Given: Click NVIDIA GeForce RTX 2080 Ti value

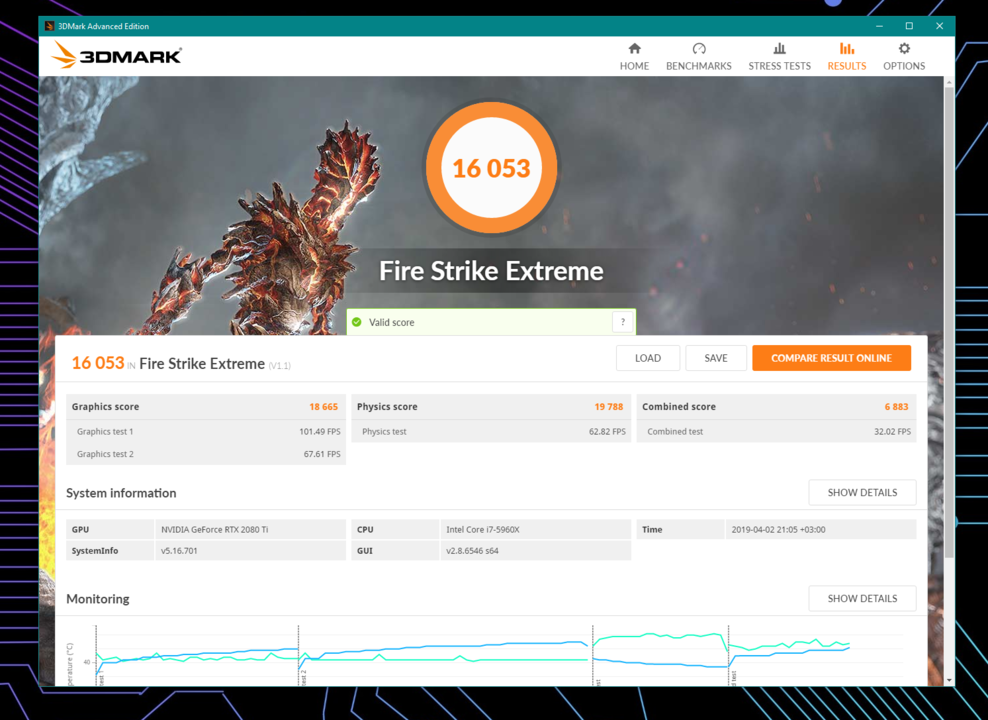Looking at the screenshot, I should 214,530.
